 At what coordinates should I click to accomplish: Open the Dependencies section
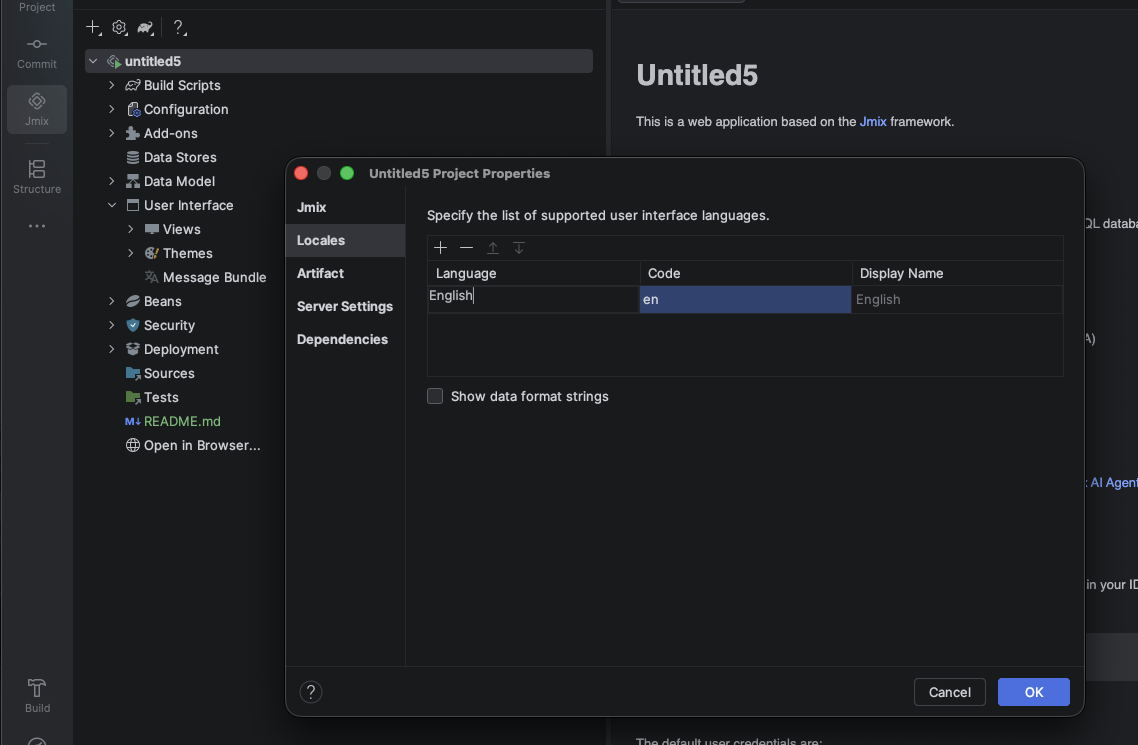click(x=342, y=339)
